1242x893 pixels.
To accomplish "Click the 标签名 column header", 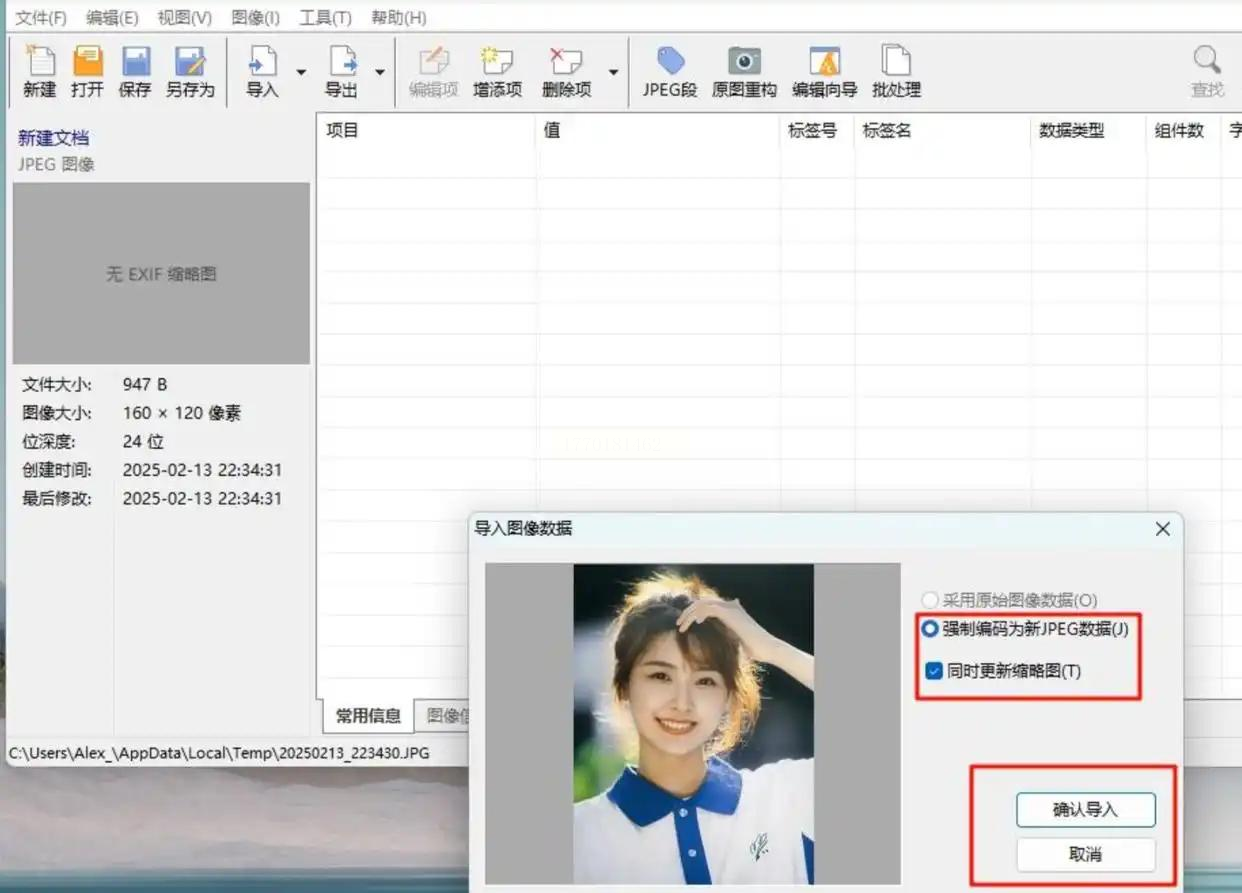I will point(942,130).
